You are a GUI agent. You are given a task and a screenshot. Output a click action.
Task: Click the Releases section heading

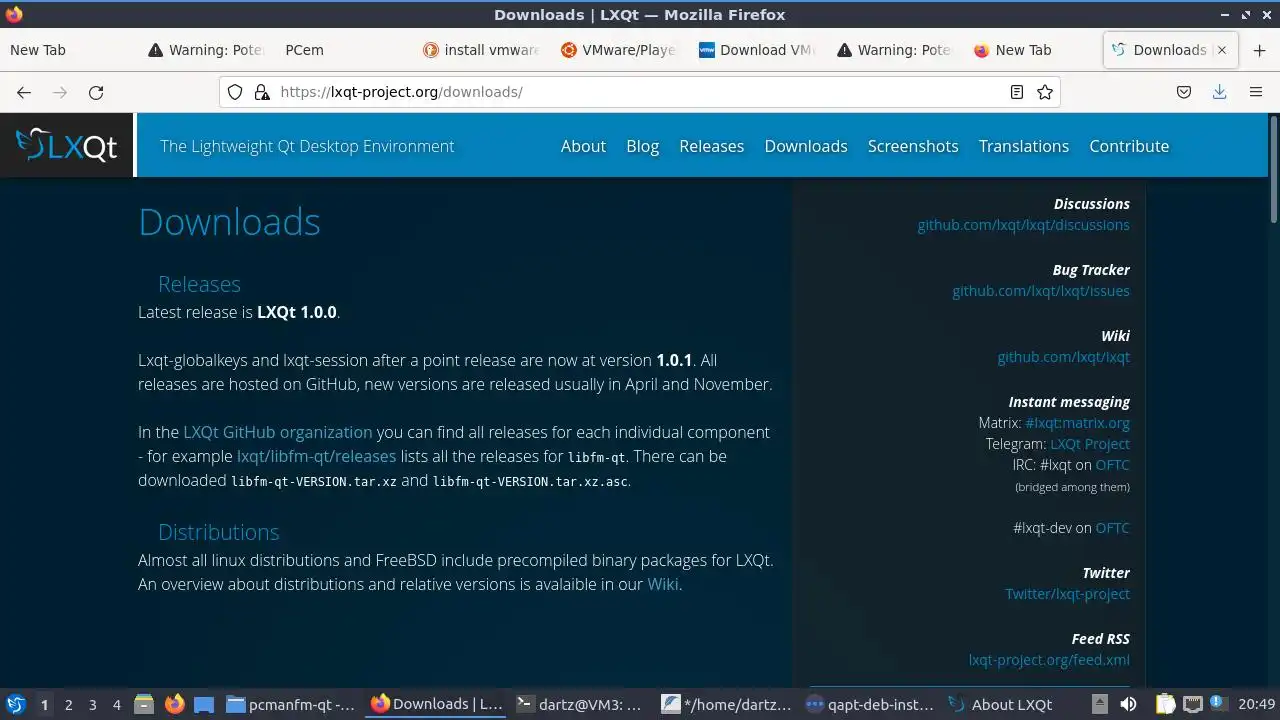pyautogui.click(x=199, y=284)
